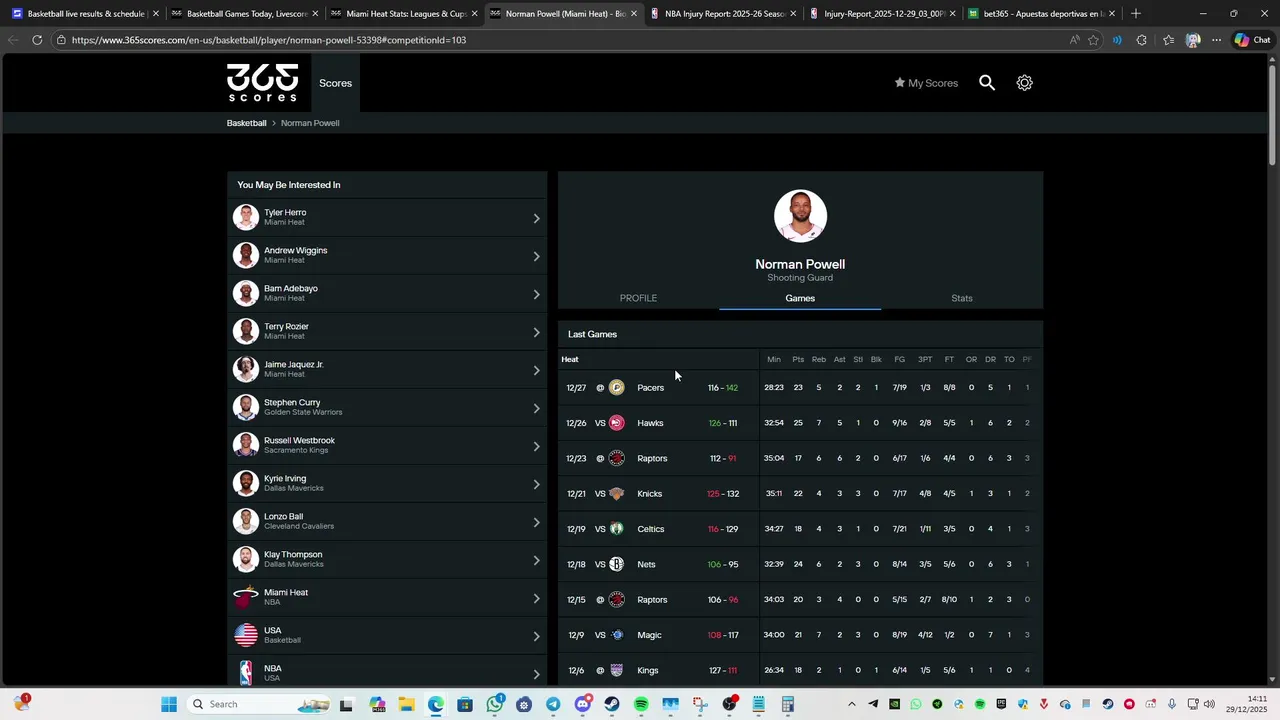Open the Copilot Chat button
The width and height of the screenshot is (1280, 720).
[x=1252, y=40]
